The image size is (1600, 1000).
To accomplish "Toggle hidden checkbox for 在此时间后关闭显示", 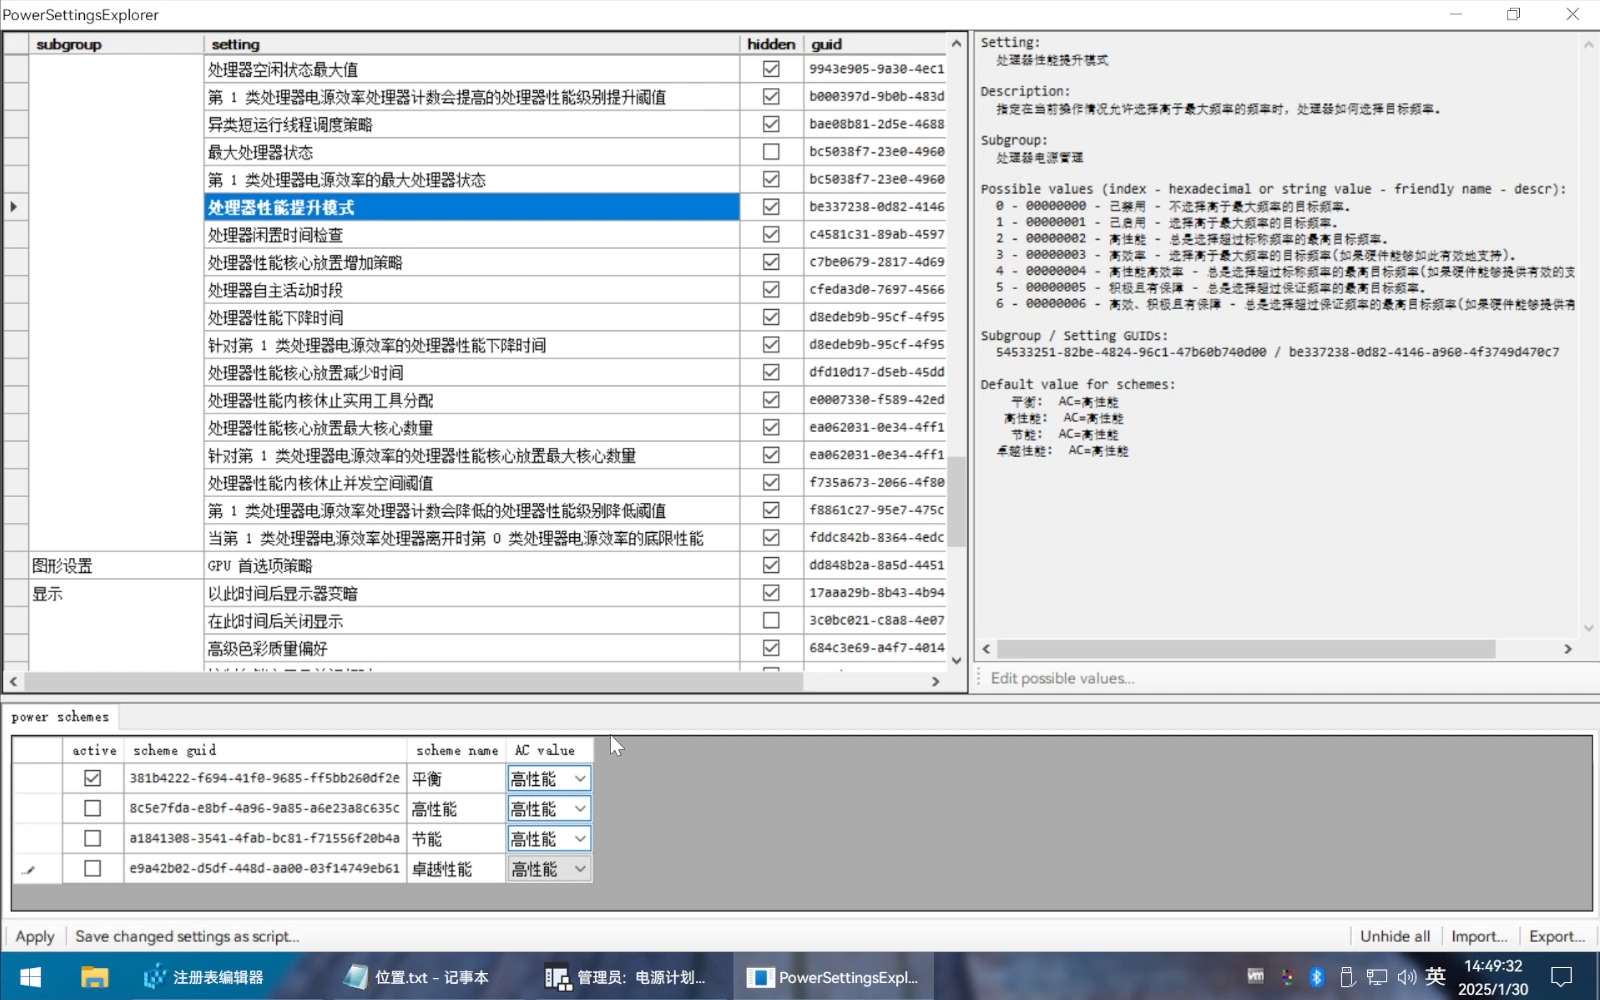I will click(771, 620).
